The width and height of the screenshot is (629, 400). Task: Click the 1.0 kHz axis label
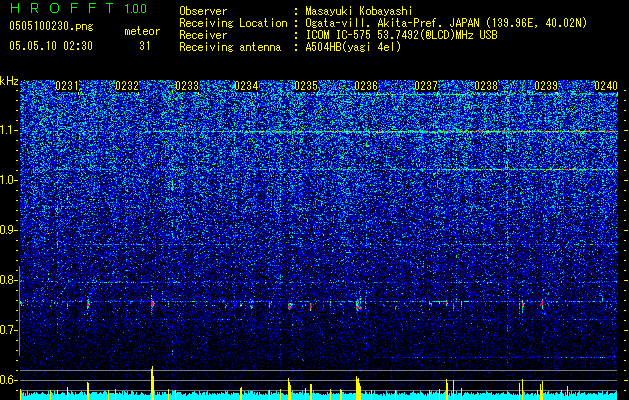(9, 180)
